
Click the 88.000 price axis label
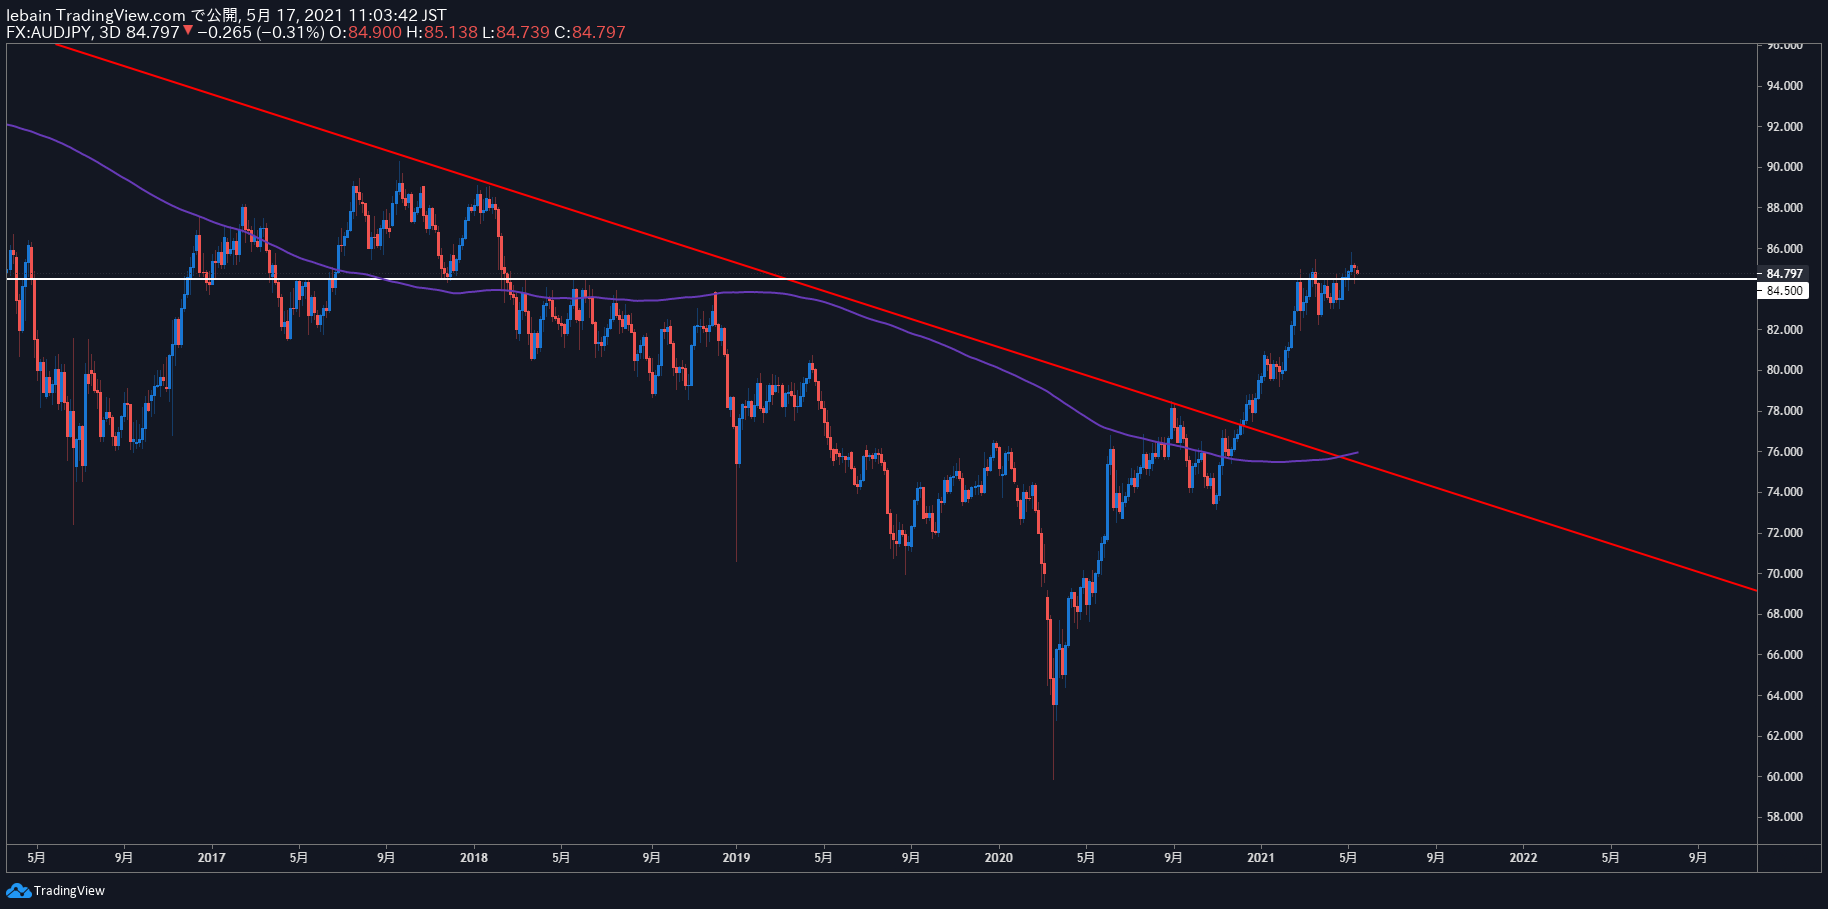pyautogui.click(x=1785, y=208)
